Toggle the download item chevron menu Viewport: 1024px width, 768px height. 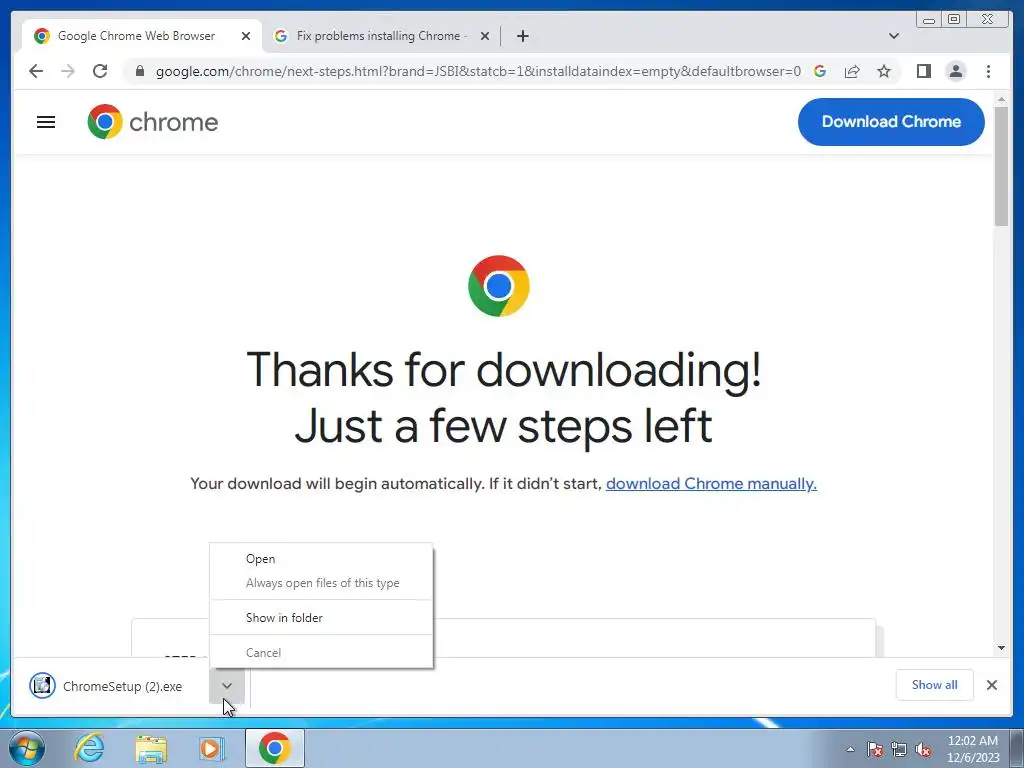pos(227,686)
